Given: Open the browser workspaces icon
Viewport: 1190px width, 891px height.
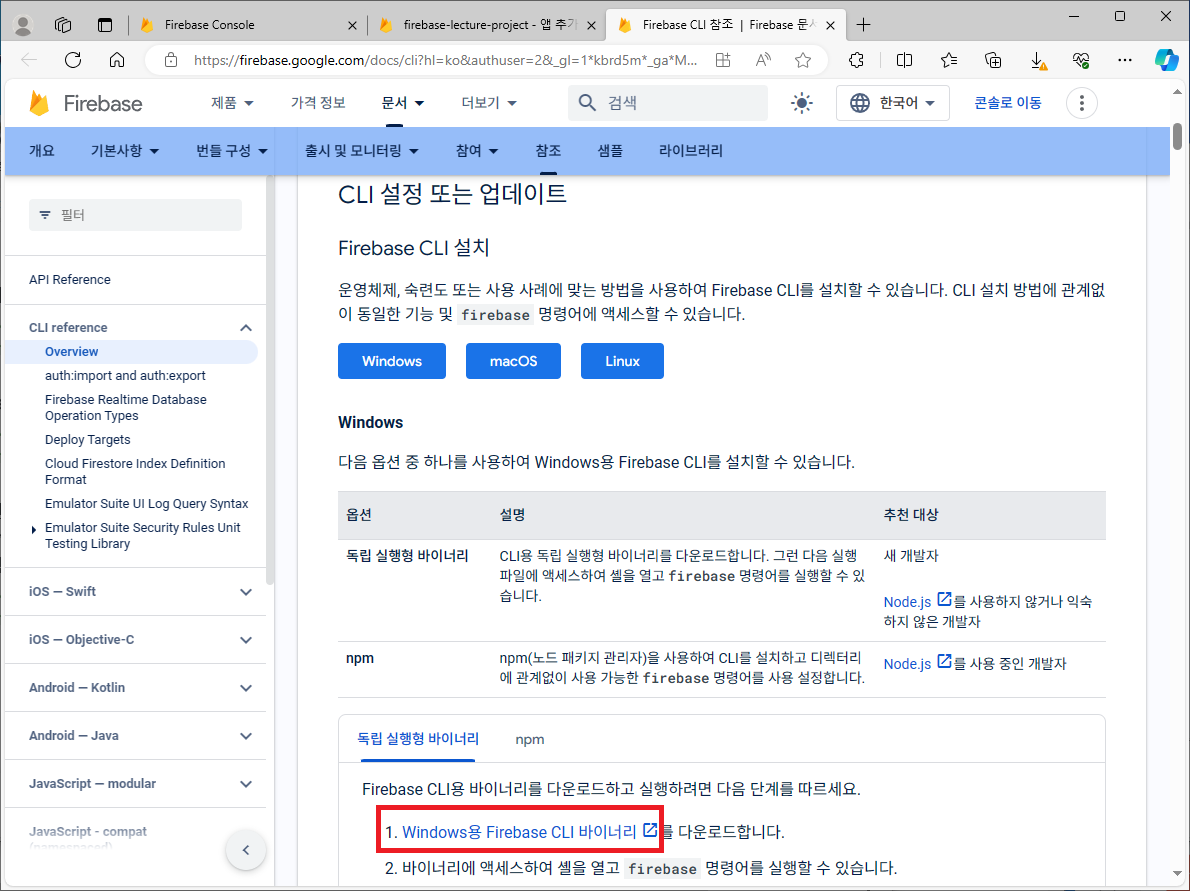Looking at the screenshot, I should tap(63, 25).
